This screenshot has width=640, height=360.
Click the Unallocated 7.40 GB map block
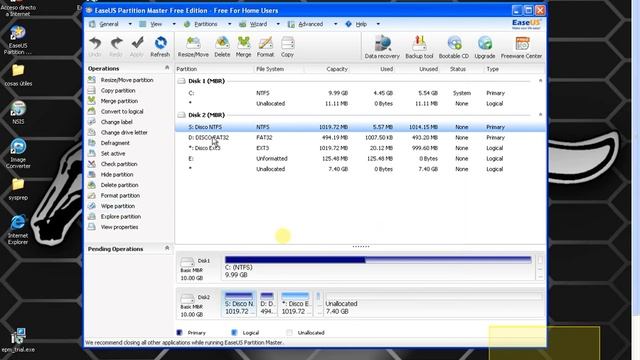[x=434, y=303]
